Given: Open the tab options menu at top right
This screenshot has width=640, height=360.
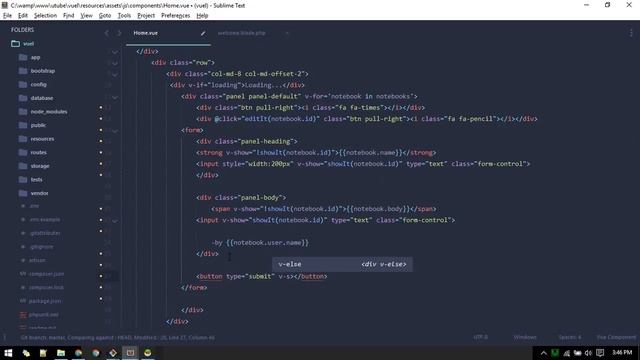Looking at the screenshot, I should [x=631, y=33].
